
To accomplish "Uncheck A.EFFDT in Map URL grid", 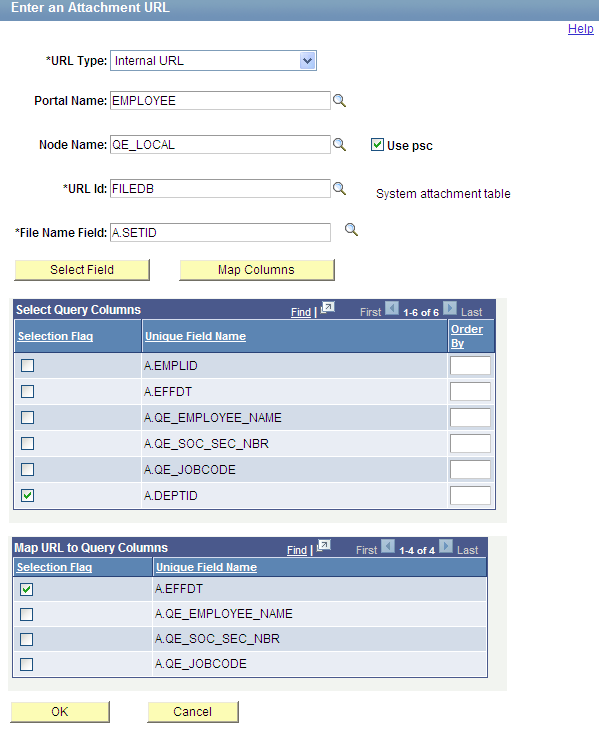I will tap(26, 589).
